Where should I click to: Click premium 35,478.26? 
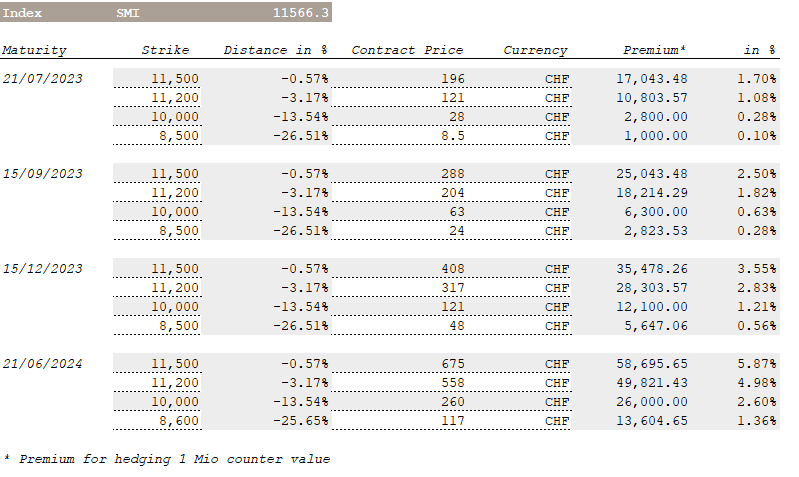coord(652,269)
